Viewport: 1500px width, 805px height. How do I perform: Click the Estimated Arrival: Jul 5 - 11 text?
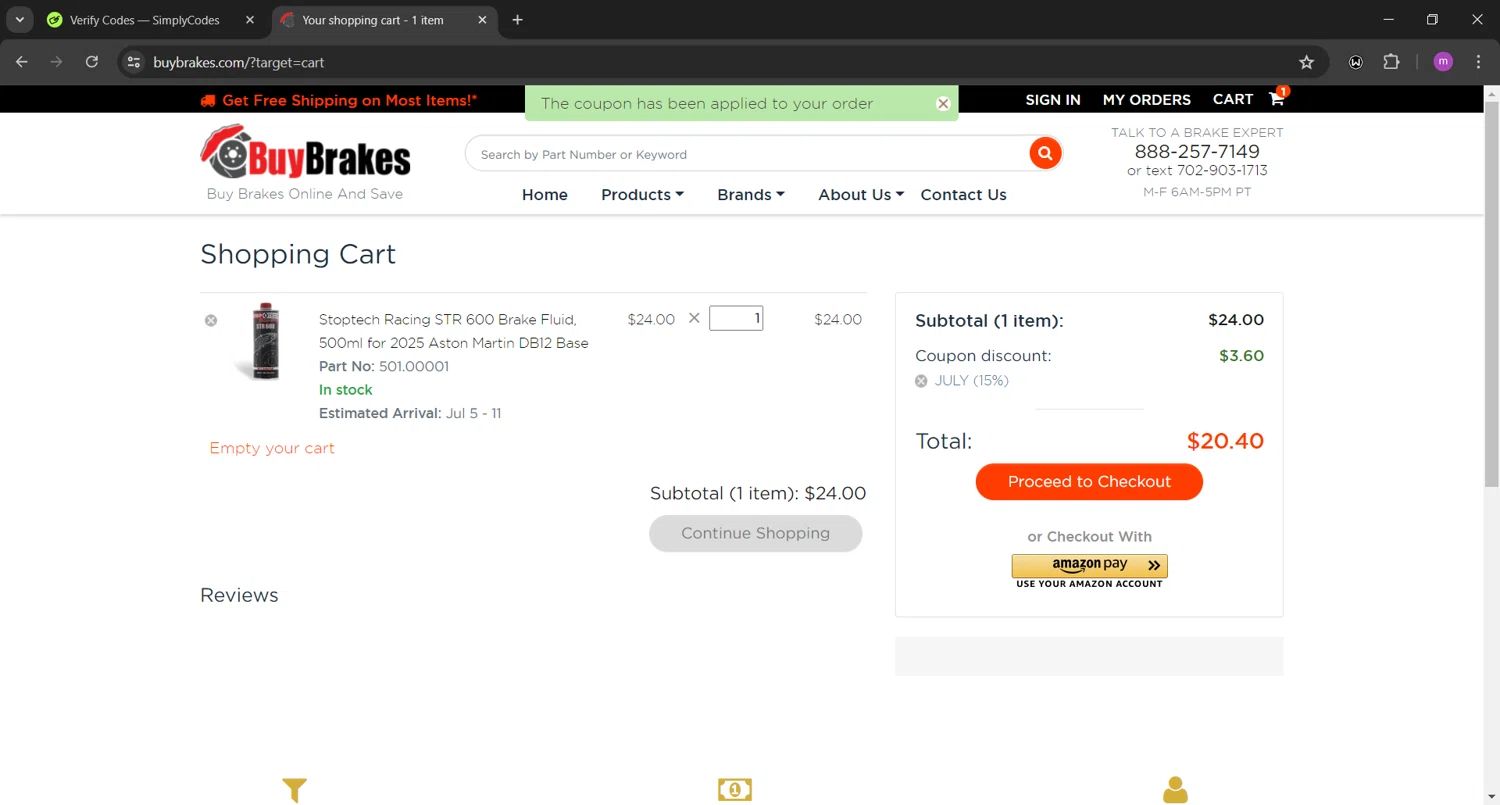(x=410, y=413)
